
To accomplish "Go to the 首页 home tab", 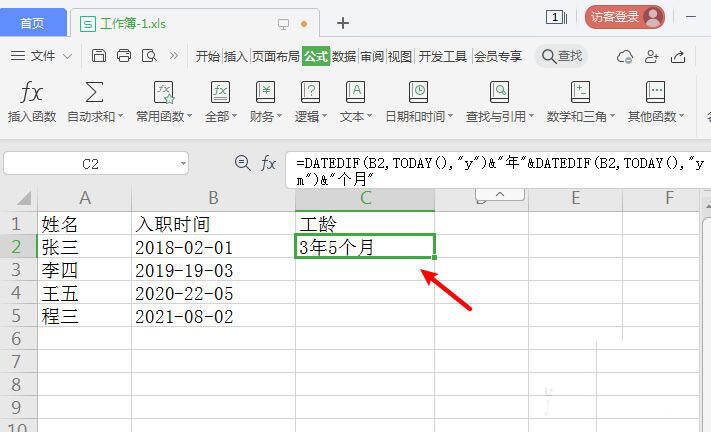I will [x=33, y=23].
